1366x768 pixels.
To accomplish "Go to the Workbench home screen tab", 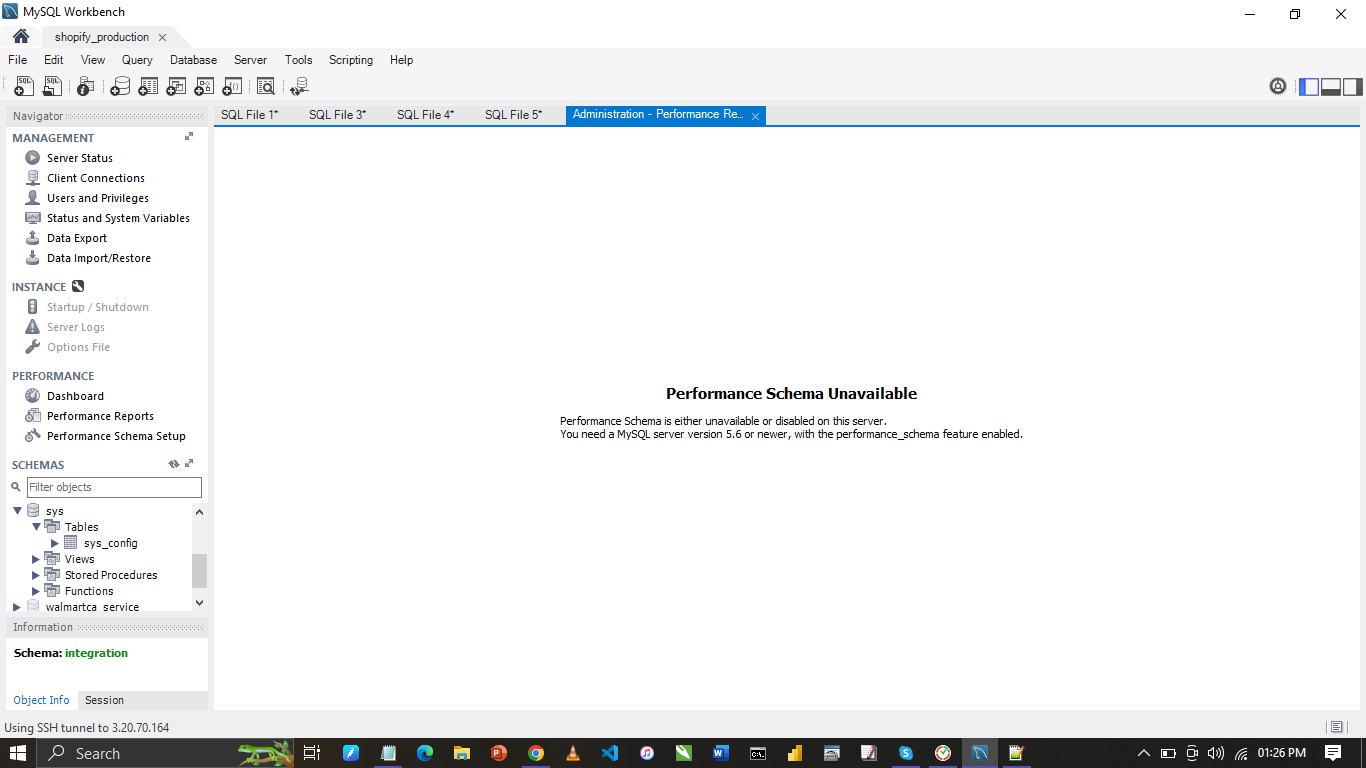I will 21,37.
